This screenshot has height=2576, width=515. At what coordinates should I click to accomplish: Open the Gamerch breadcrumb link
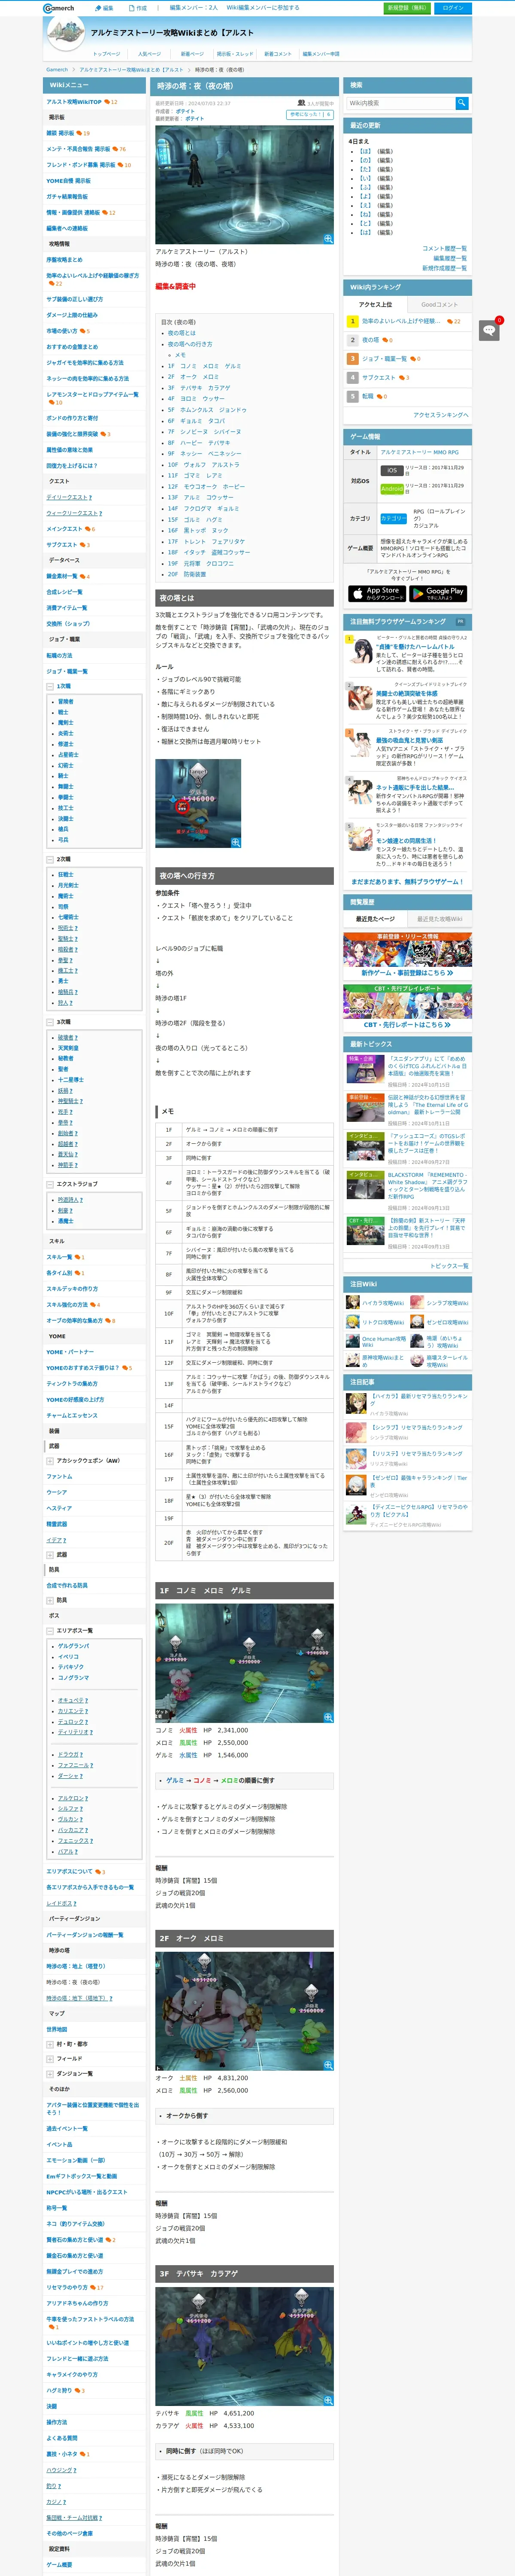(x=57, y=70)
